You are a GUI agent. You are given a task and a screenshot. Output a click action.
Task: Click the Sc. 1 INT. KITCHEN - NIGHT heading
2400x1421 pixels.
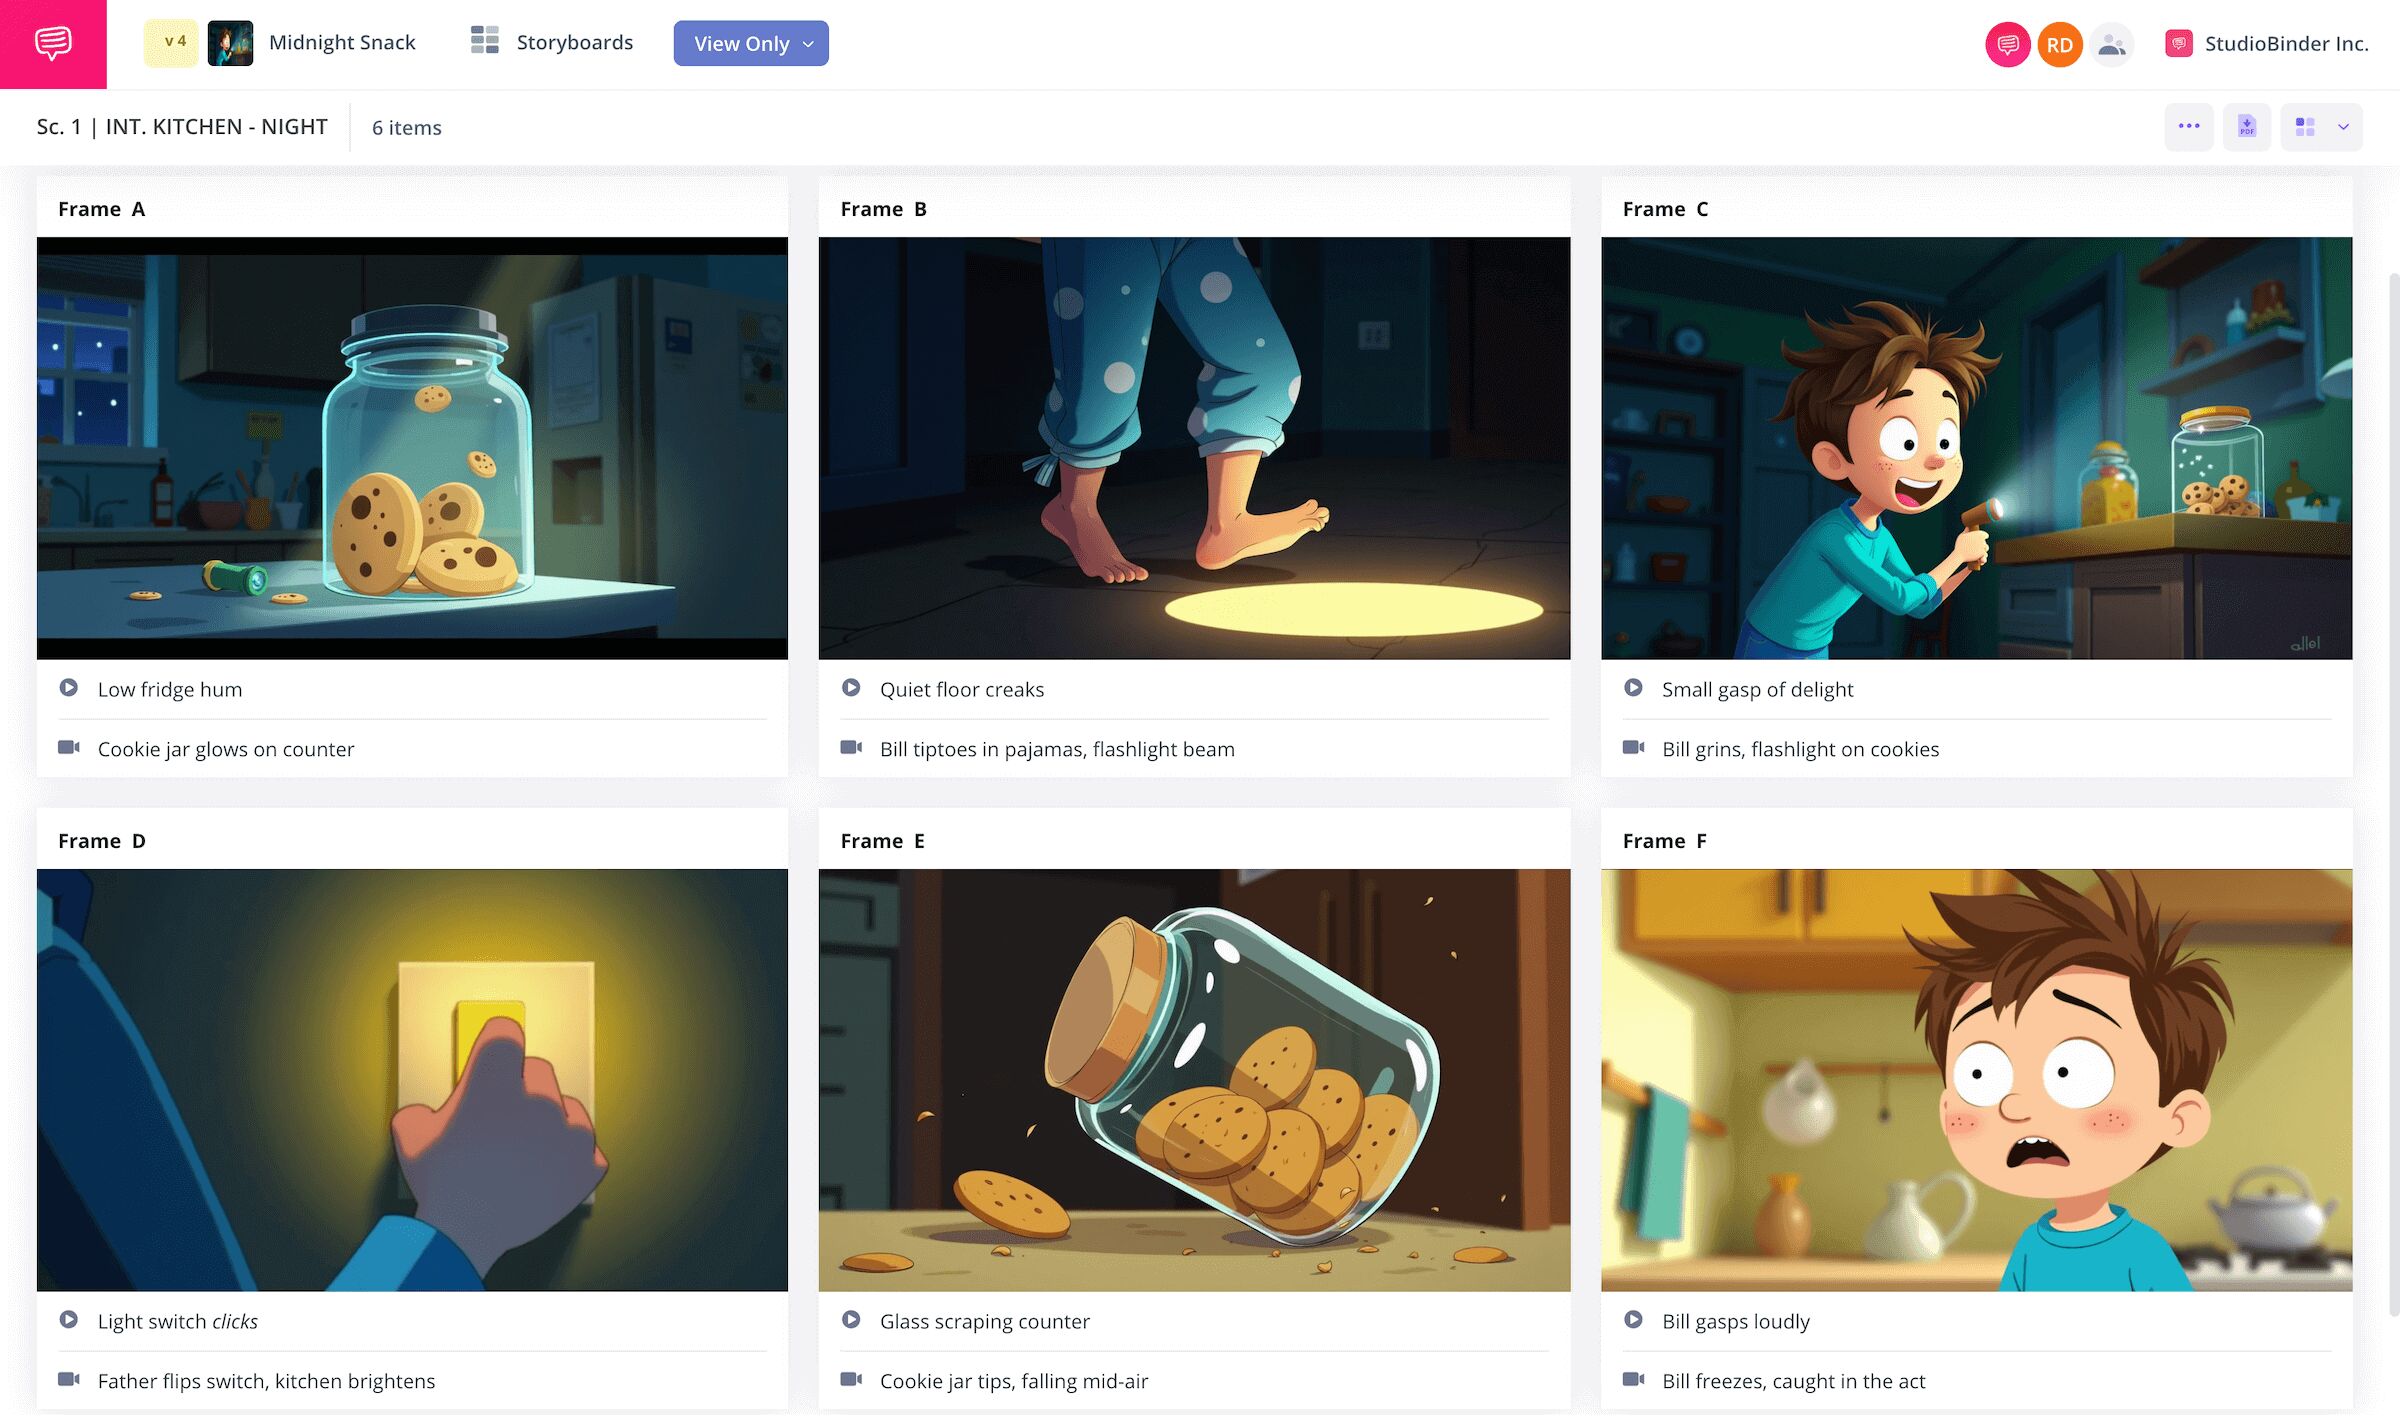point(182,127)
